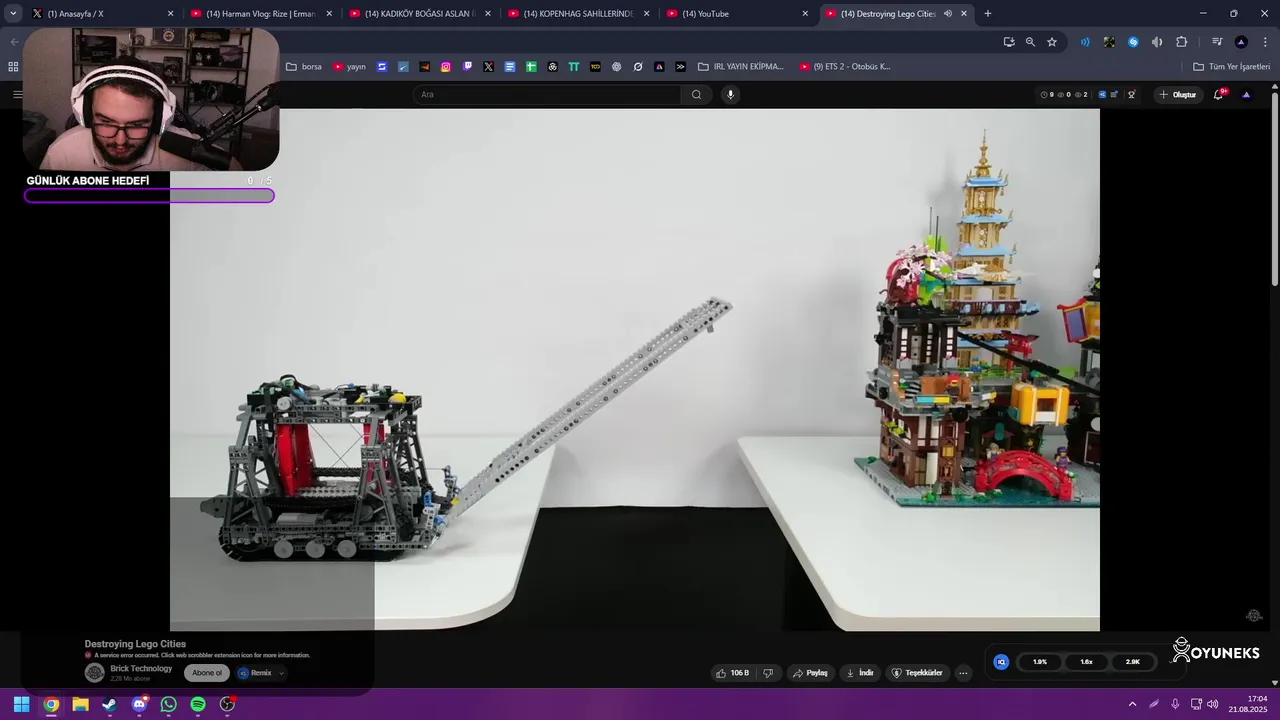The height and width of the screenshot is (720, 1280).
Task: Open Tüm Yer İşaretleri folder
Action: pyautogui.click(x=1232, y=67)
